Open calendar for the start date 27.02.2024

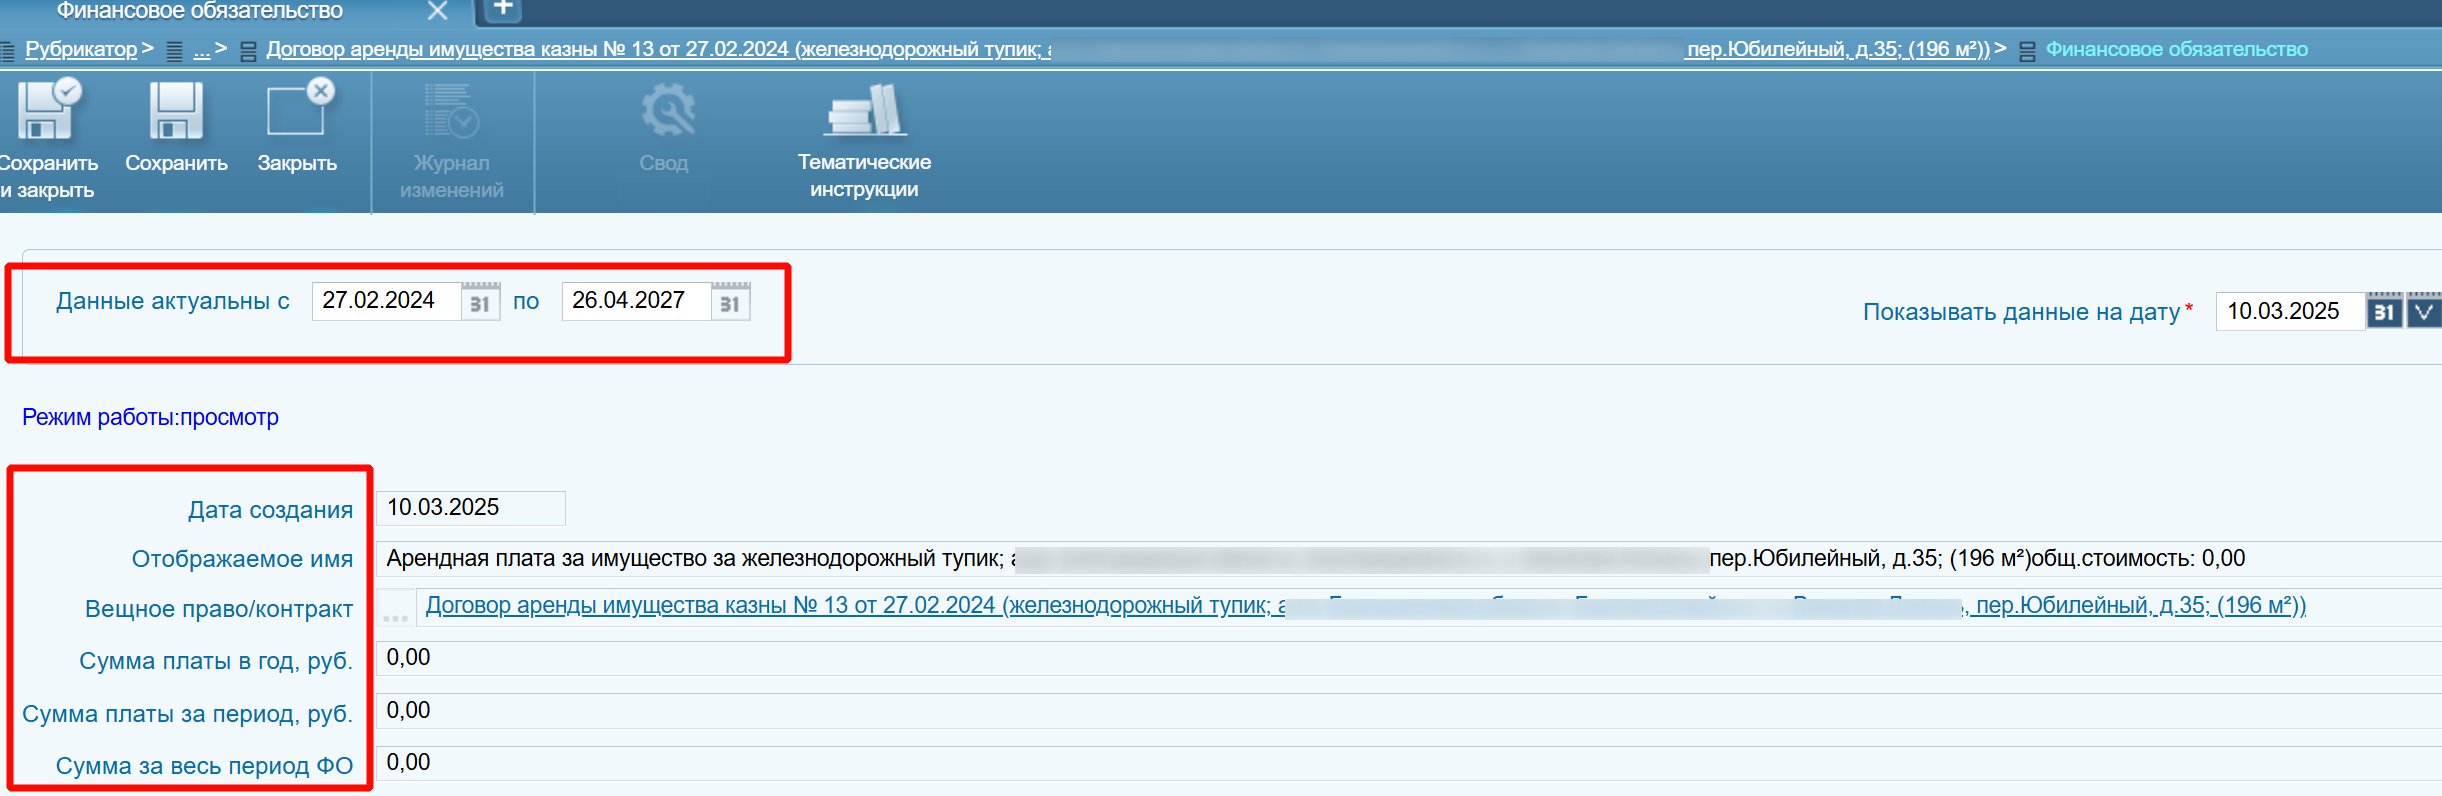pyautogui.click(x=480, y=302)
